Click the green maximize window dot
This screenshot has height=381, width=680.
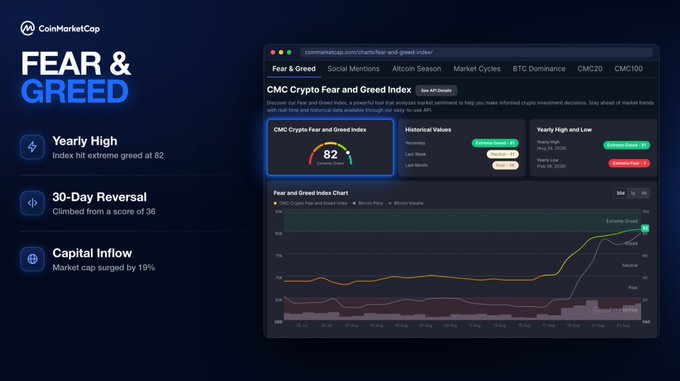click(289, 52)
